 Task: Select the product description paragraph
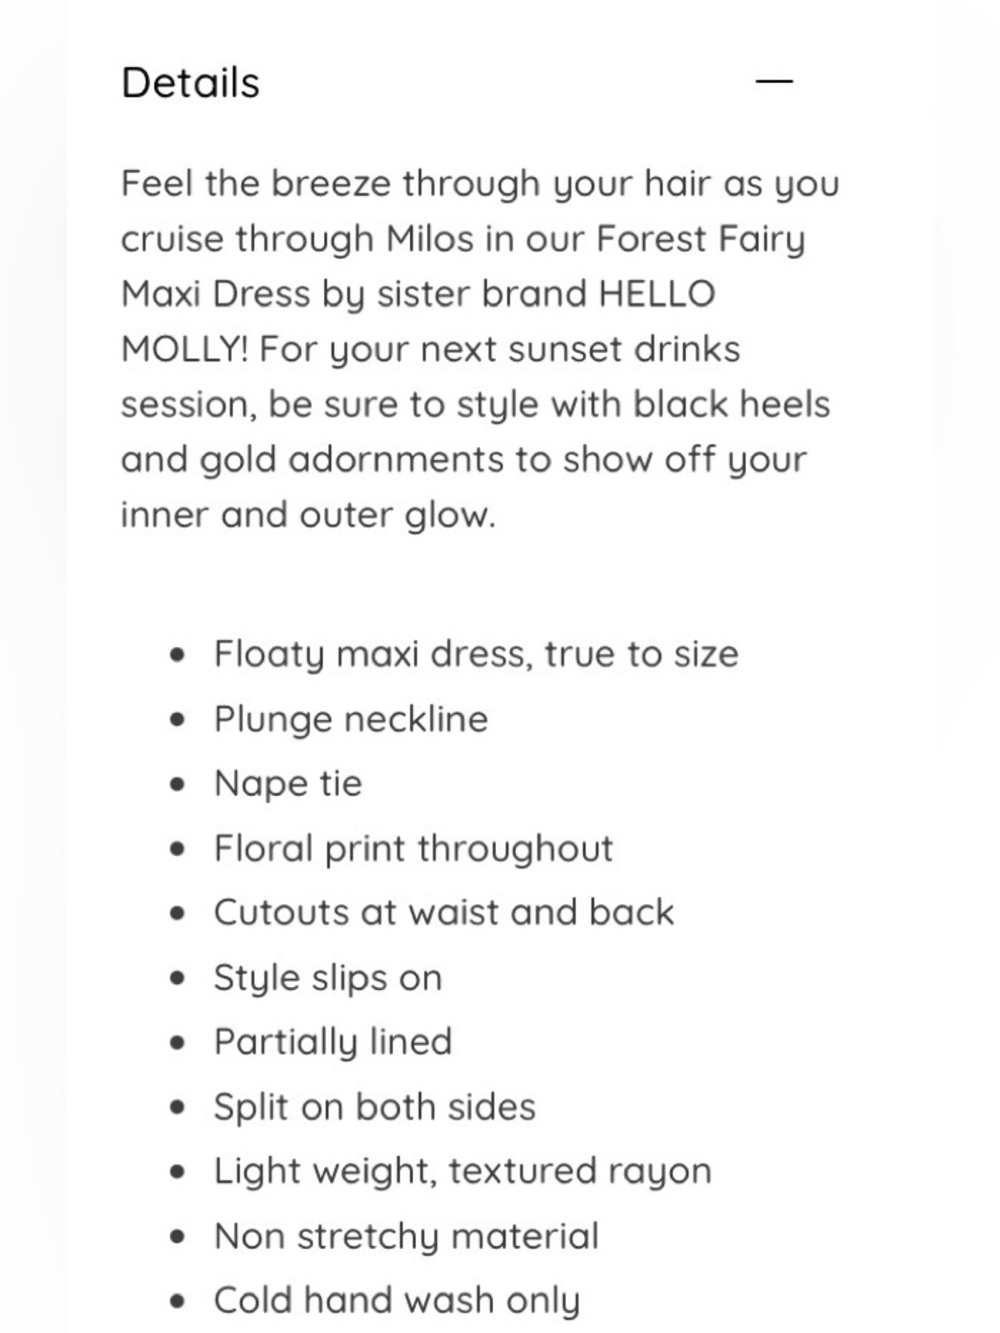click(480, 349)
